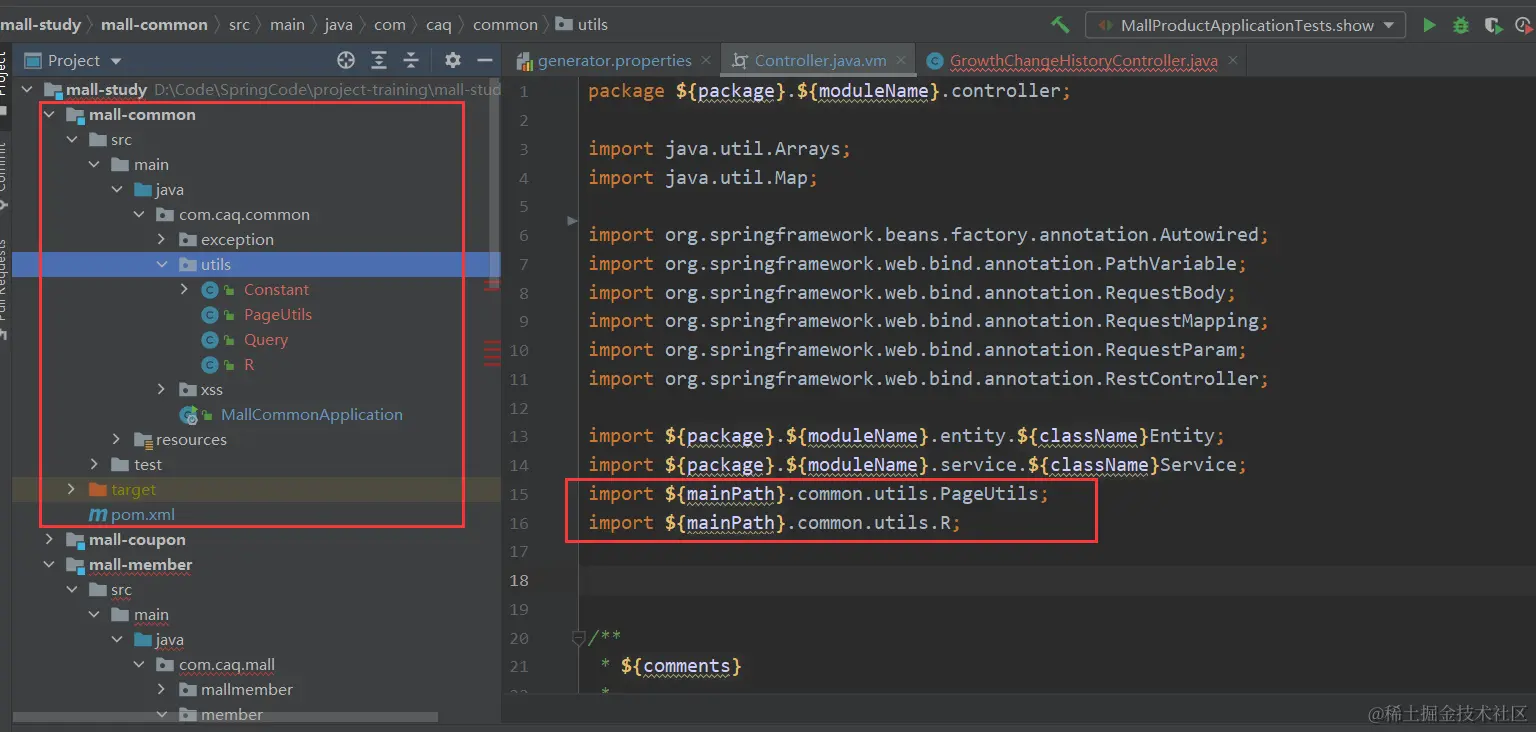Screen dimensions: 1536x732
Task: Open Project panel settings gear
Action: [x=453, y=60]
